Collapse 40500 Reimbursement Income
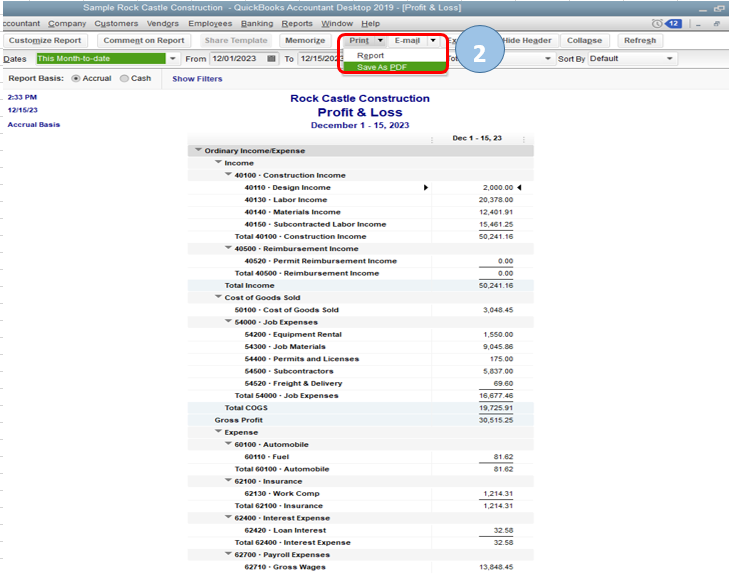The height and width of the screenshot is (574, 729). click(228, 248)
